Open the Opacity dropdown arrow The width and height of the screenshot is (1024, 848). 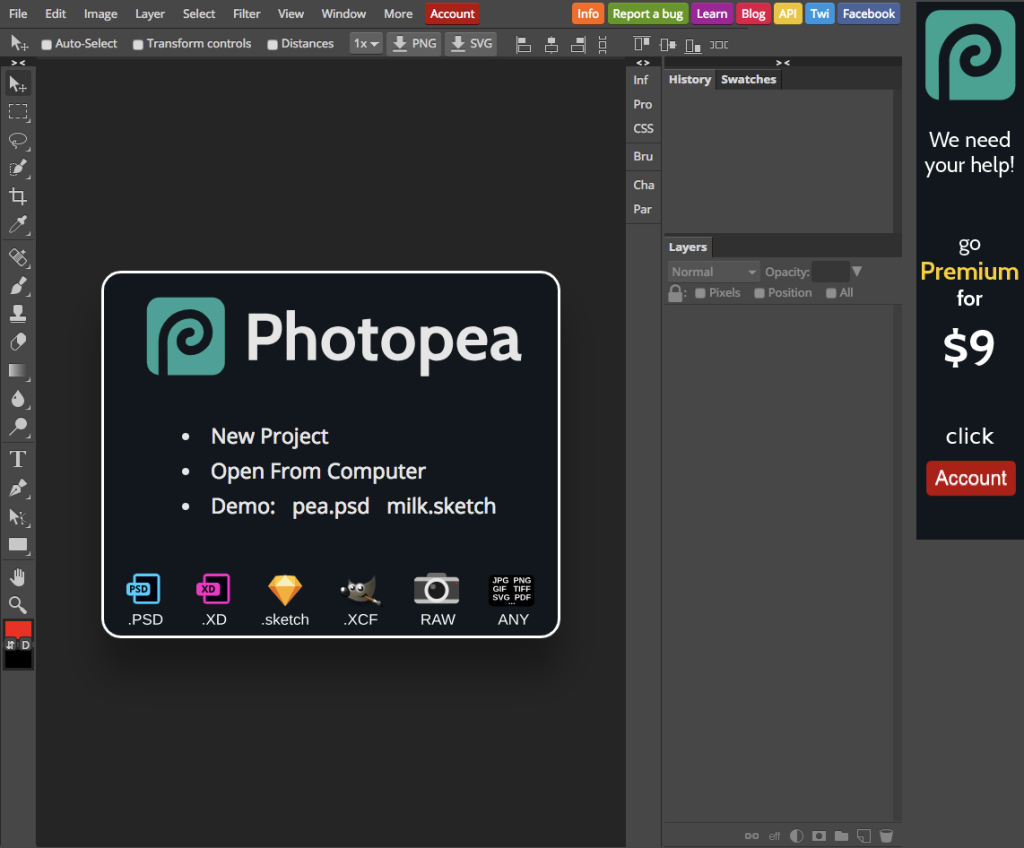(x=857, y=272)
